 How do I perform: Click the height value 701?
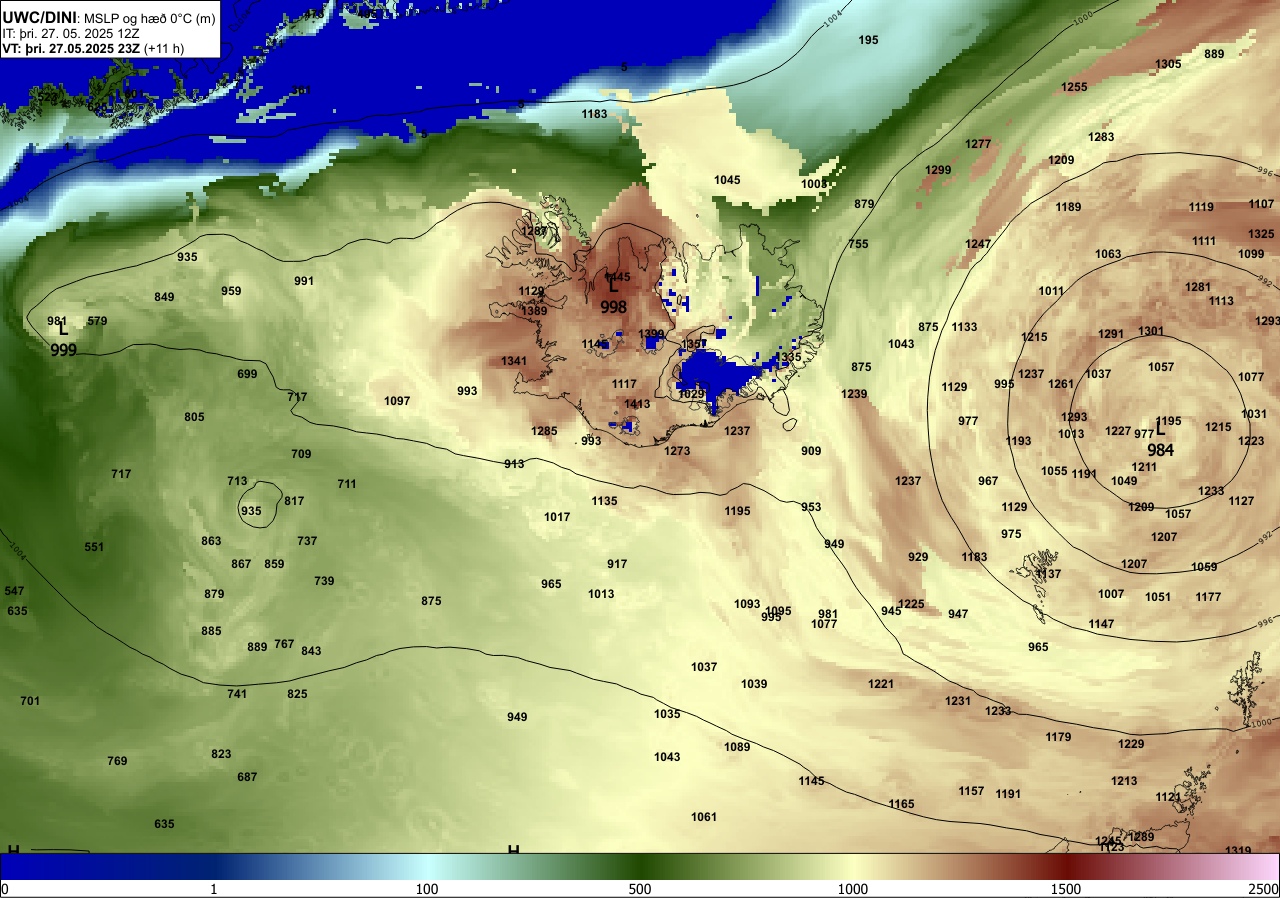point(30,701)
